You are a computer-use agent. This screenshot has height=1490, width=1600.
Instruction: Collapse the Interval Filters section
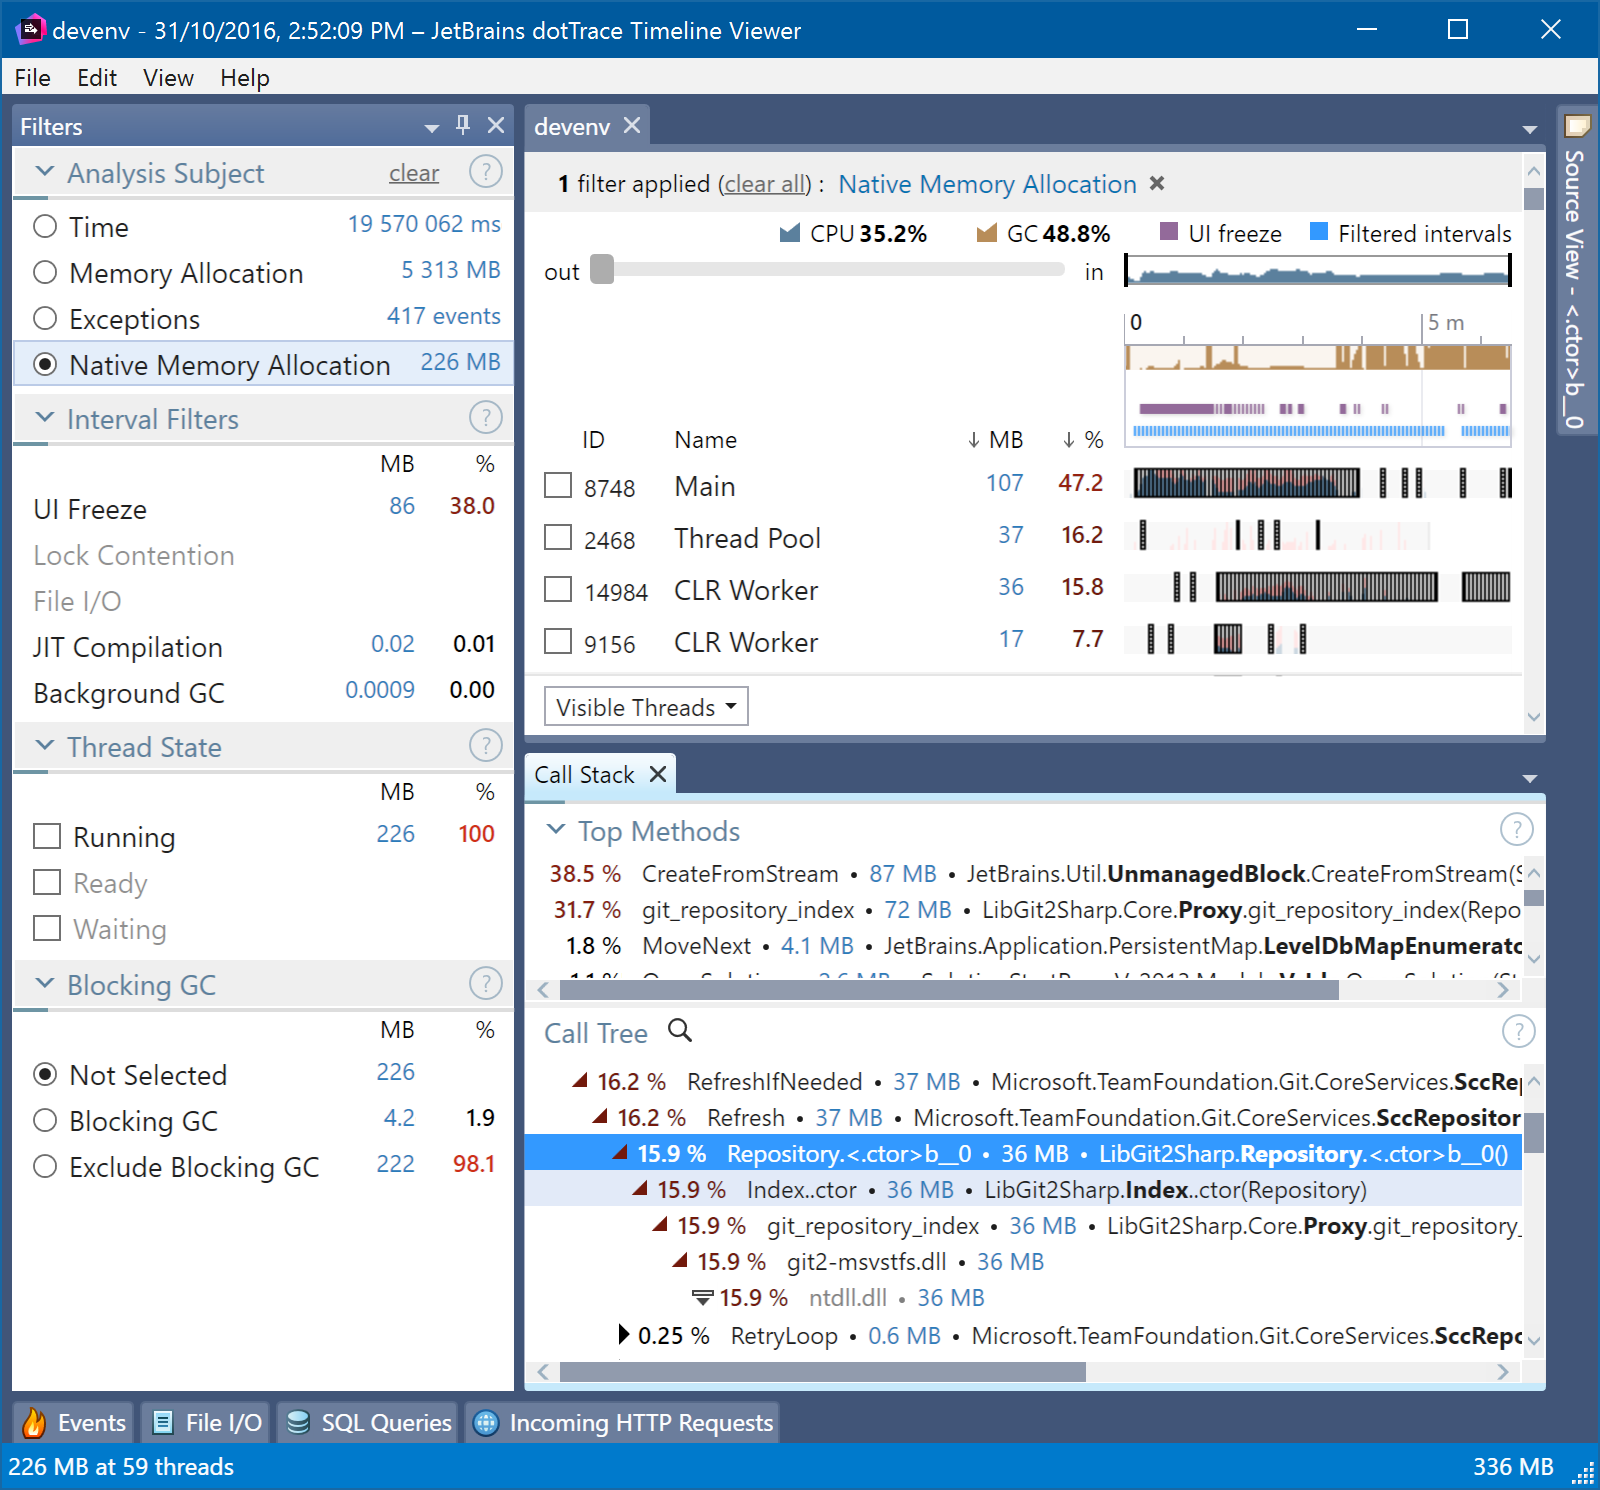[x=44, y=418]
